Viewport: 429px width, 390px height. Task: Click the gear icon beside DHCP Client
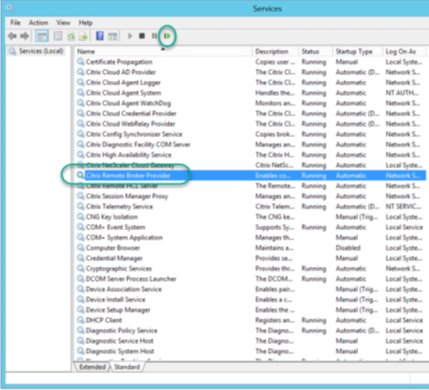(x=80, y=320)
